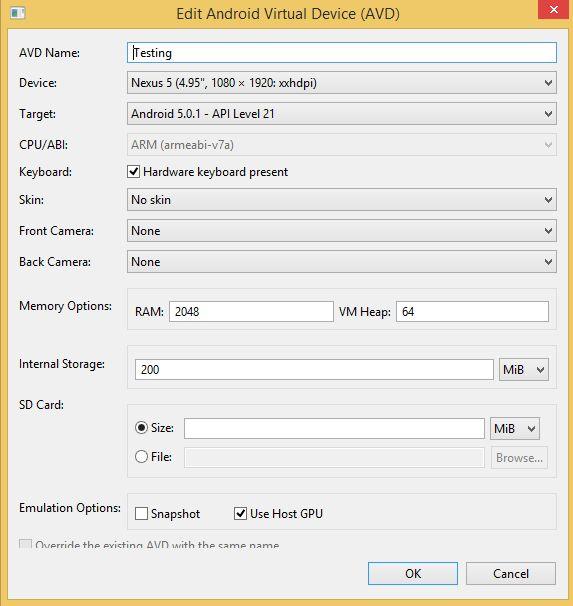
Task: Click the AVD window icon in title bar
Action: (18, 13)
